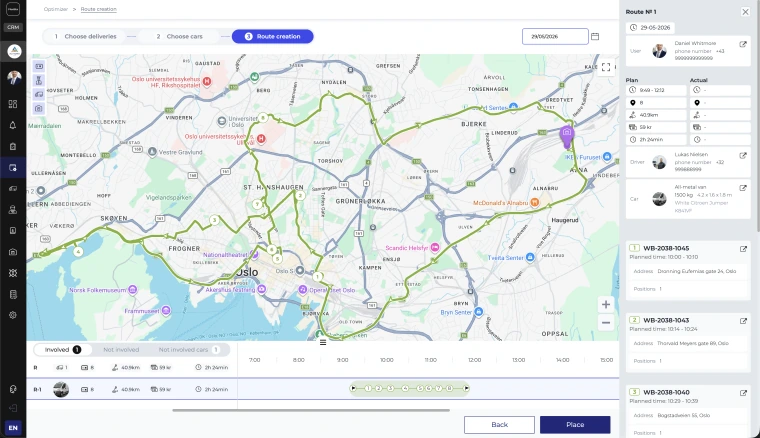Image resolution: width=760 pixels, height=438 pixels.
Task: Open the Optimizer breadcrumb link
Action: (x=56, y=9)
